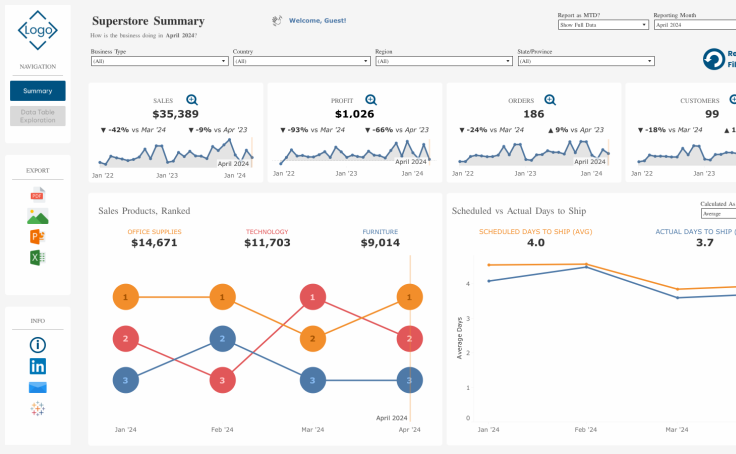Open the LinkedIn icon link
This screenshot has width=736, height=454.
(38, 366)
